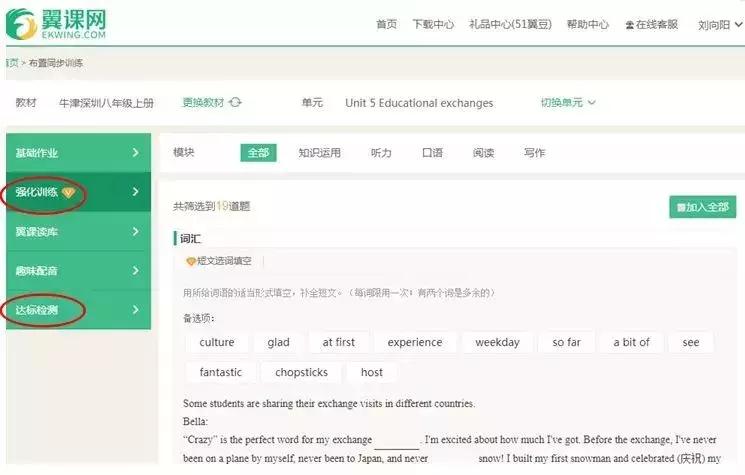Click the refresh icon beside 更换教材

pyautogui.click(x=235, y=102)
